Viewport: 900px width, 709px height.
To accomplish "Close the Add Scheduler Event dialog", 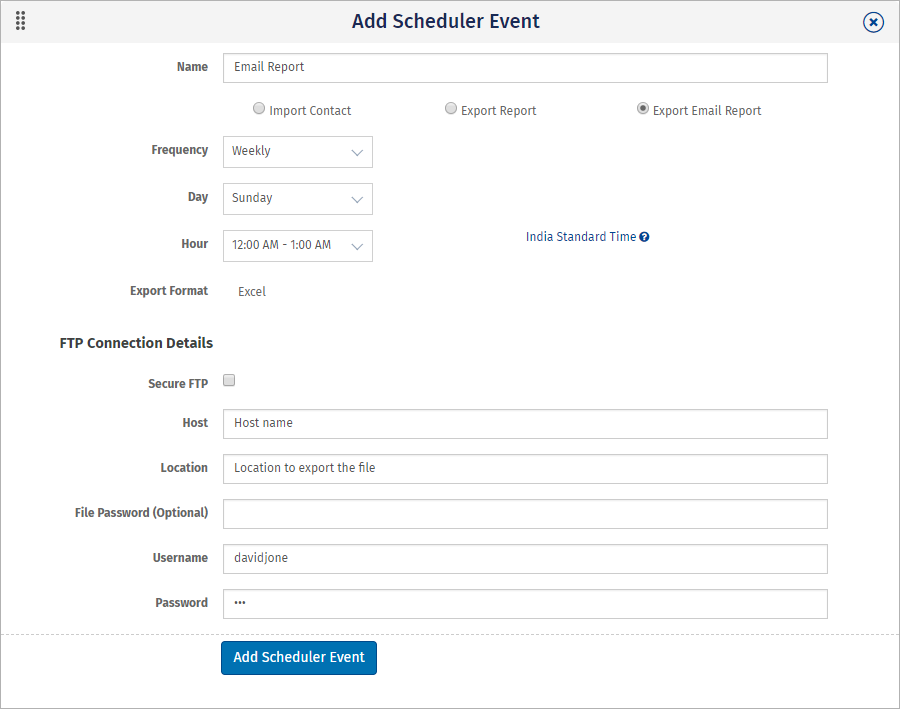I will click(873, 22).
